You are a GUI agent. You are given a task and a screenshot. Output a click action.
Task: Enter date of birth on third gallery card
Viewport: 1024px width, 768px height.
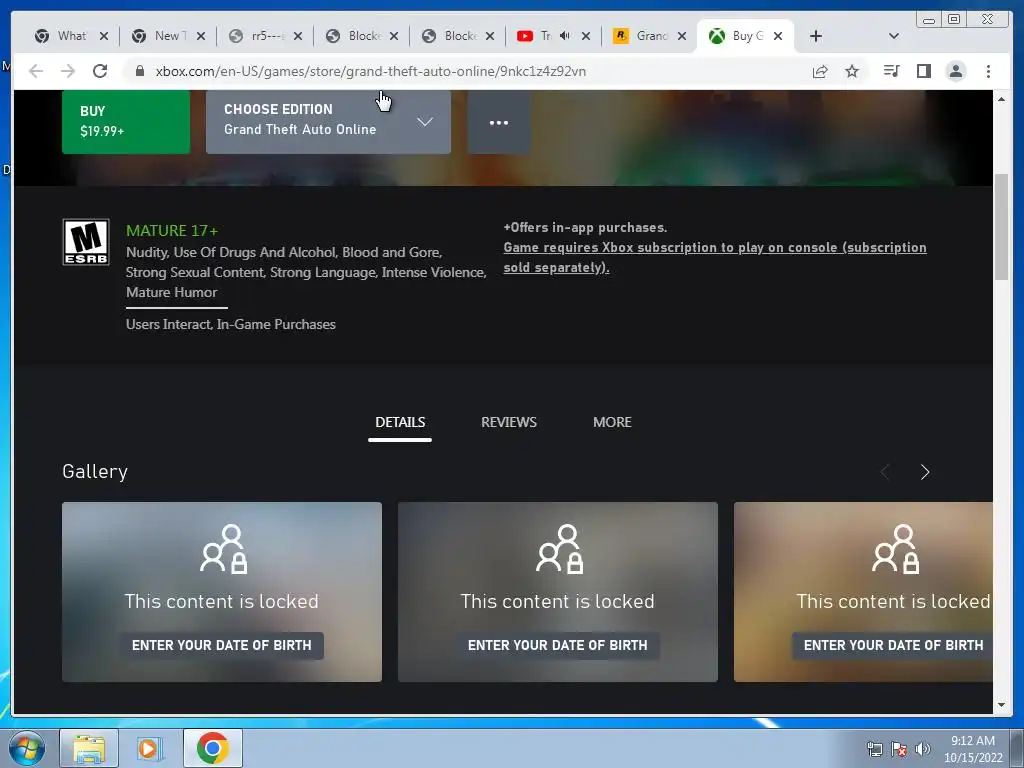pos(893,645)
